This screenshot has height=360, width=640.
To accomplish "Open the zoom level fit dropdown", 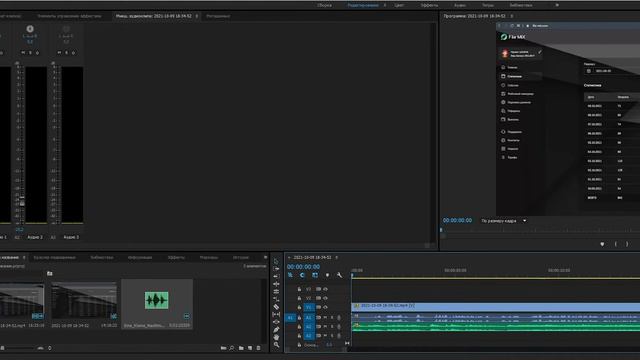I will [x=524, y=221].
